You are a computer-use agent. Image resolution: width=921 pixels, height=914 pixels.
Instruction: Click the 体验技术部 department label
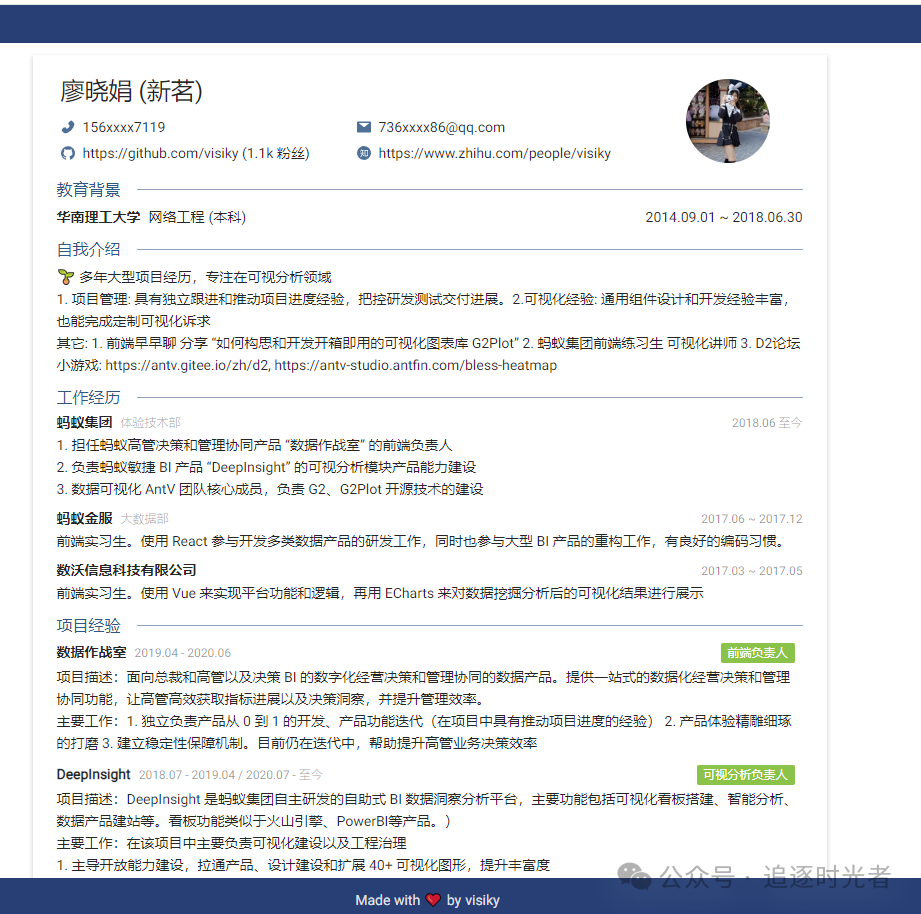point(149,422)
